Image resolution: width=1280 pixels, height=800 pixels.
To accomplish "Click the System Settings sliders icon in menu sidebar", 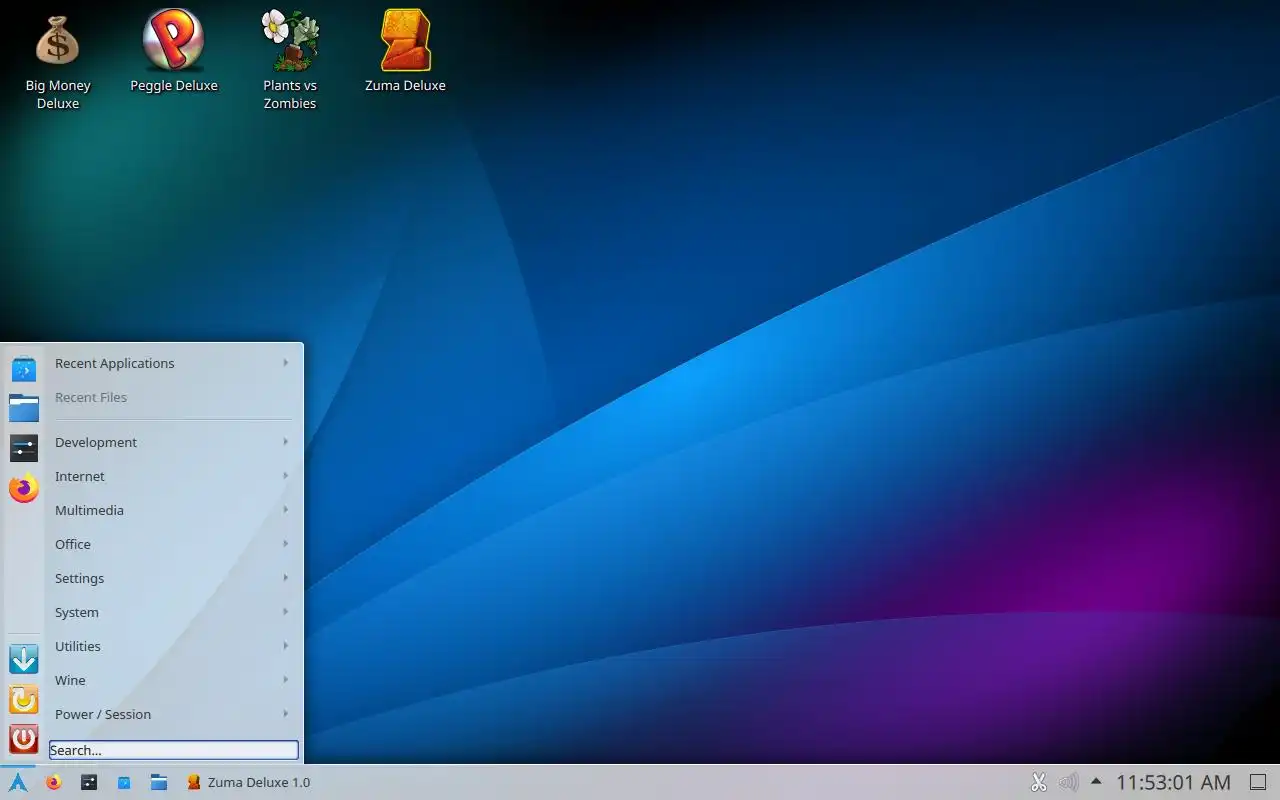I will click(x=24, y=448).
